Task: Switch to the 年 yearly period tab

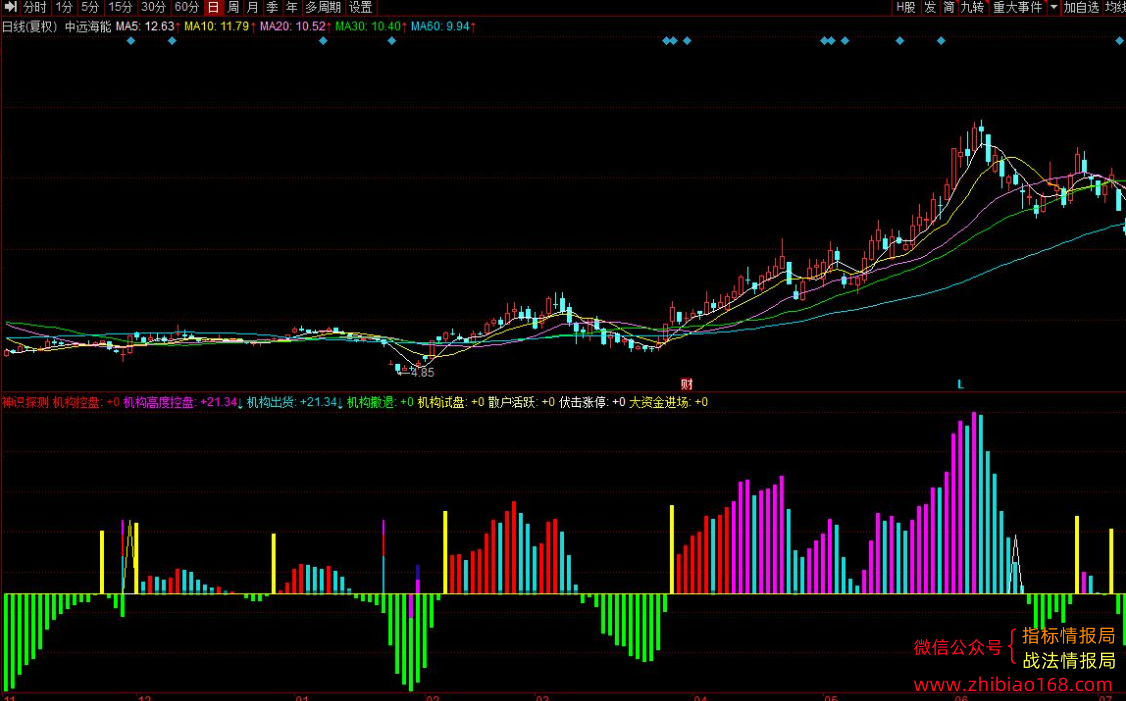Action: [292, 7]
